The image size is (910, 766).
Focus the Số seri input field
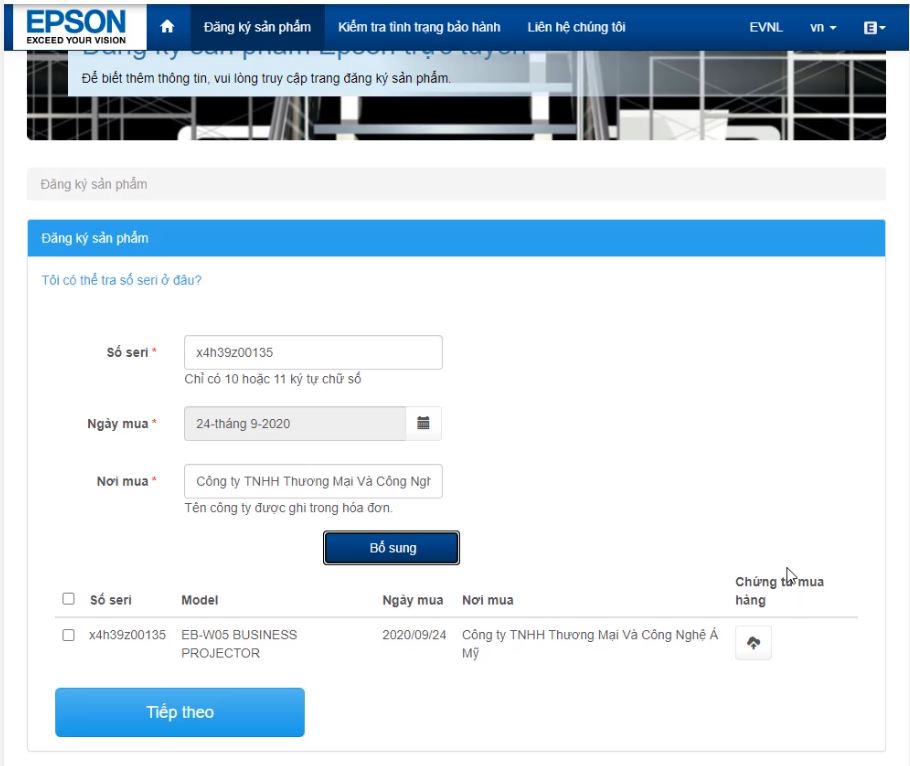click(x=313, y=352)
